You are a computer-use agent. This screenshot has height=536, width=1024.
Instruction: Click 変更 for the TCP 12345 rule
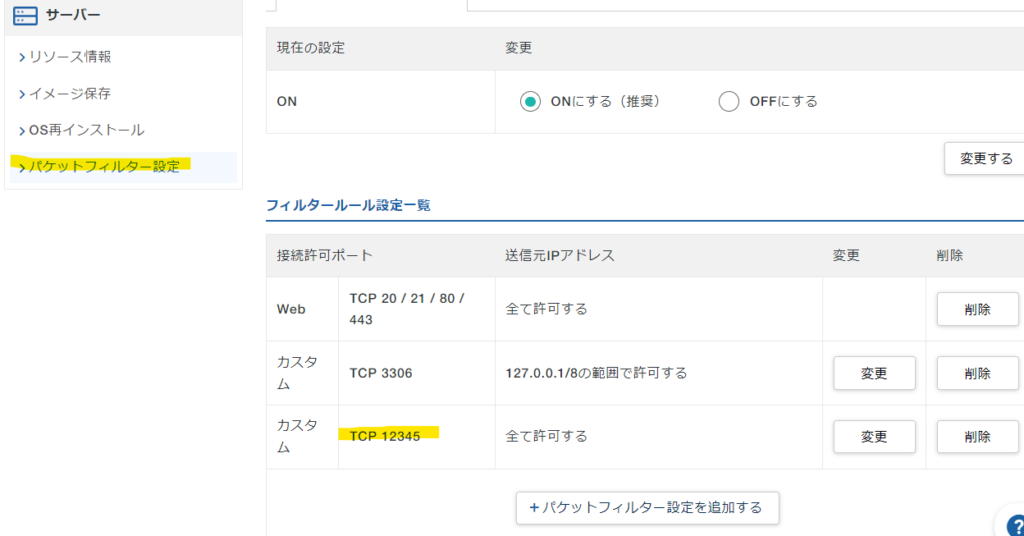(x=874, y=437)
